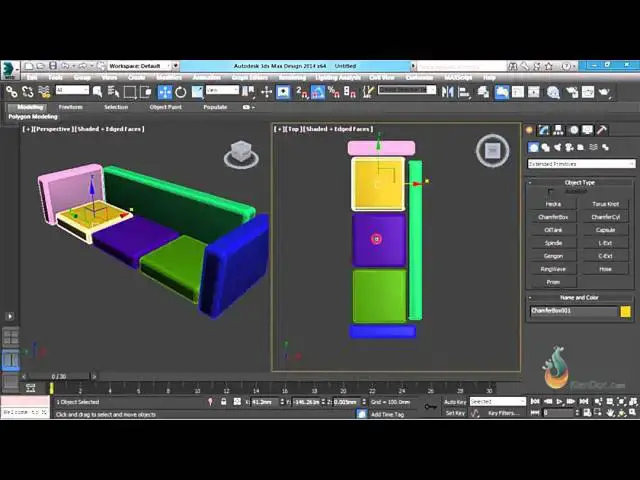Open the Hierarchy command panel tab
640x480 pixels.
558,130
